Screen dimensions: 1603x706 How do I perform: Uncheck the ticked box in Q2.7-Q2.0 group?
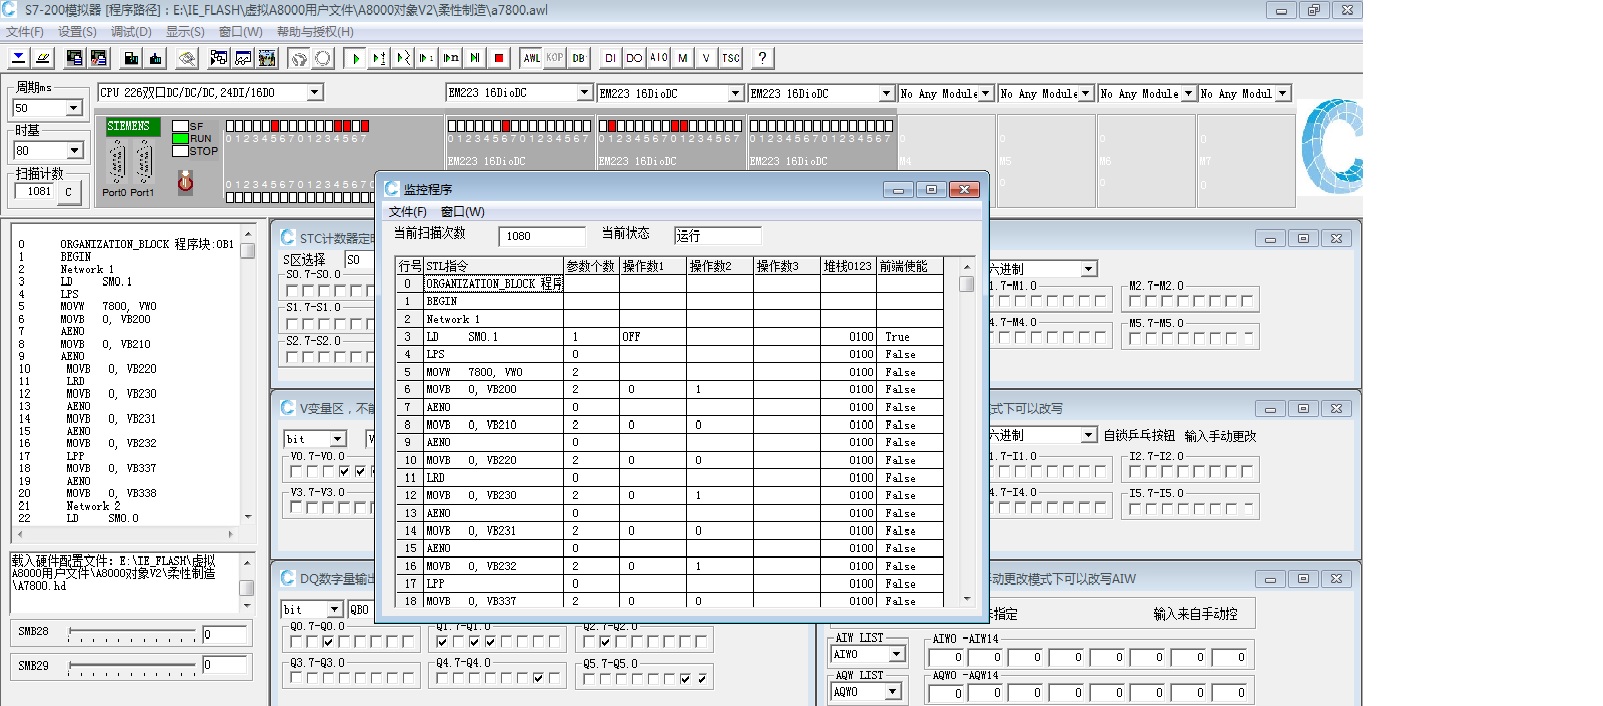coord(605,642)
